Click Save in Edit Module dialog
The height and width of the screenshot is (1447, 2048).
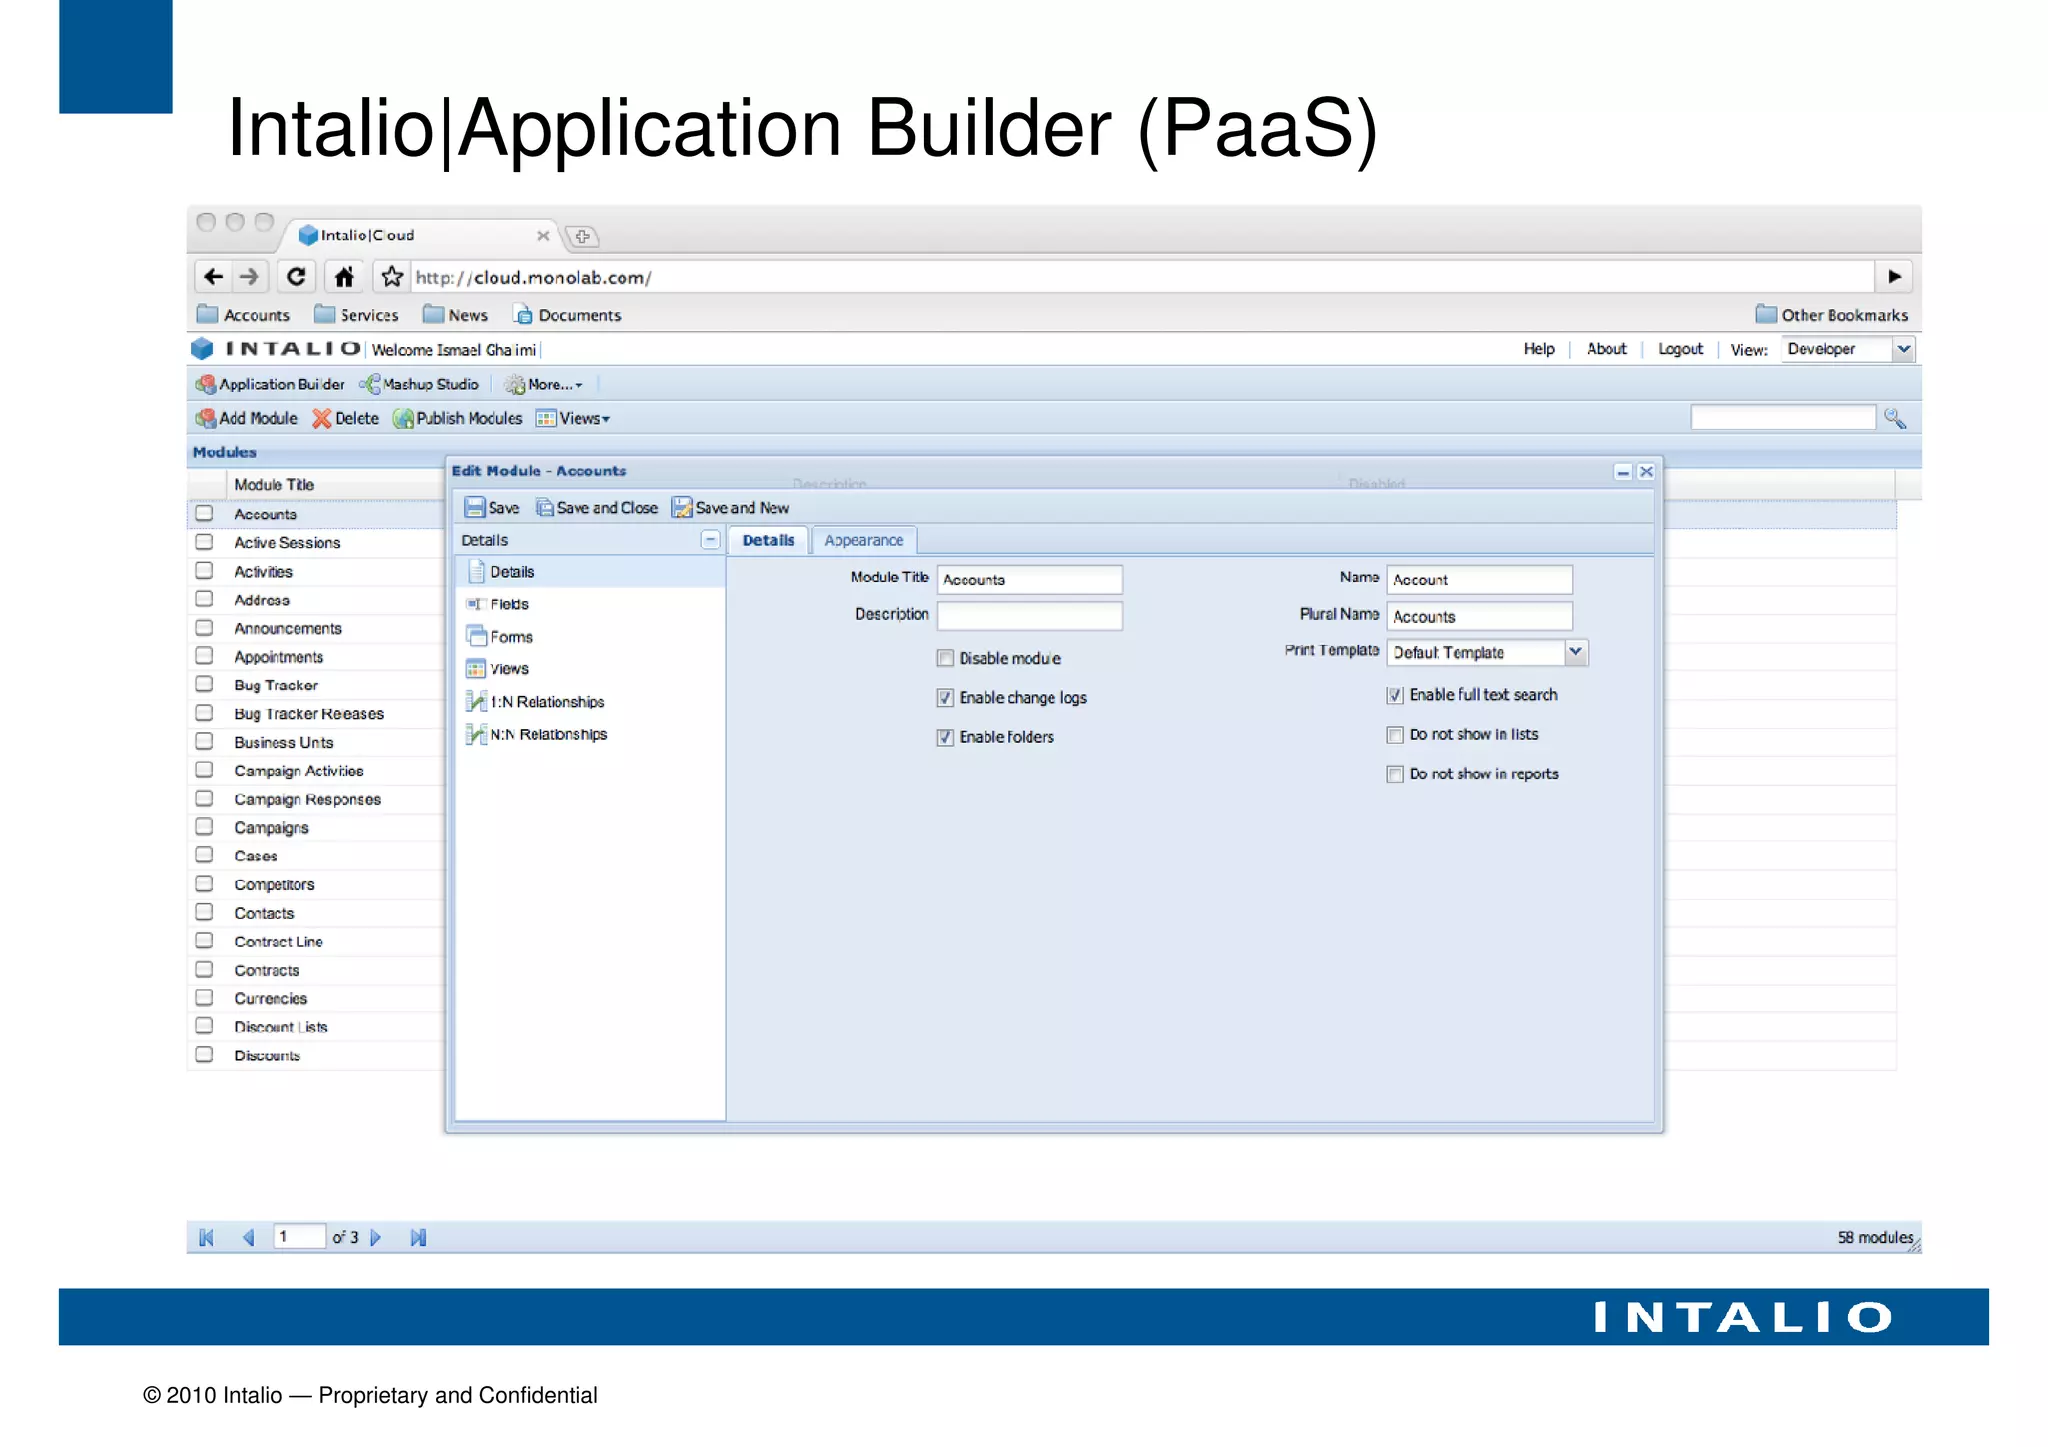(492, 508)
